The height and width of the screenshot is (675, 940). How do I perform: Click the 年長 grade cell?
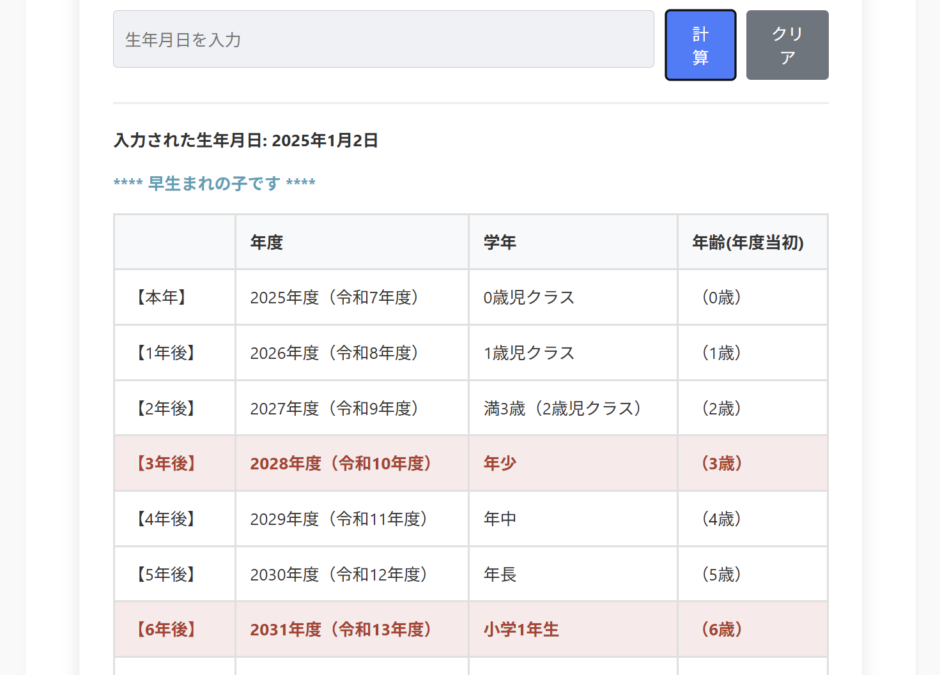point(500,575)
